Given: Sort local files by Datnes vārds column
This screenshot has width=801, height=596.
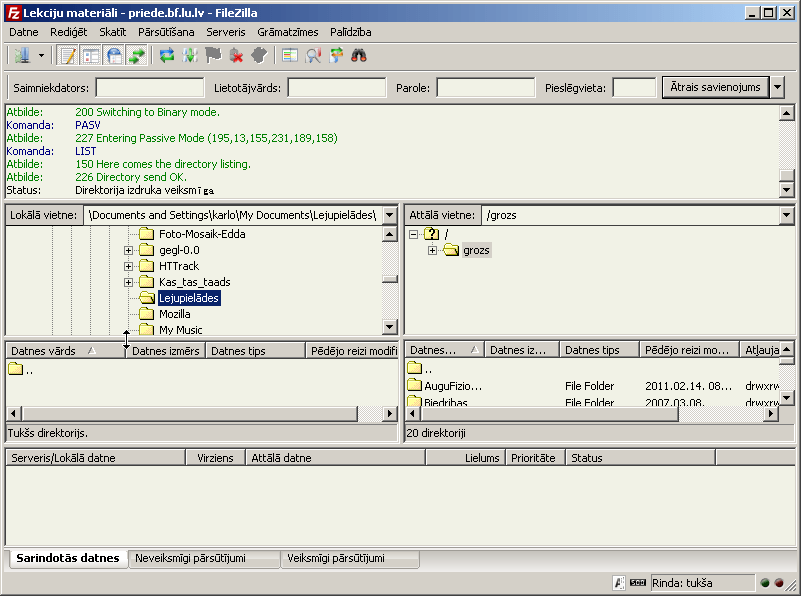Looking at the screenshot, I should pyautogui.click(x=65, y=351).
